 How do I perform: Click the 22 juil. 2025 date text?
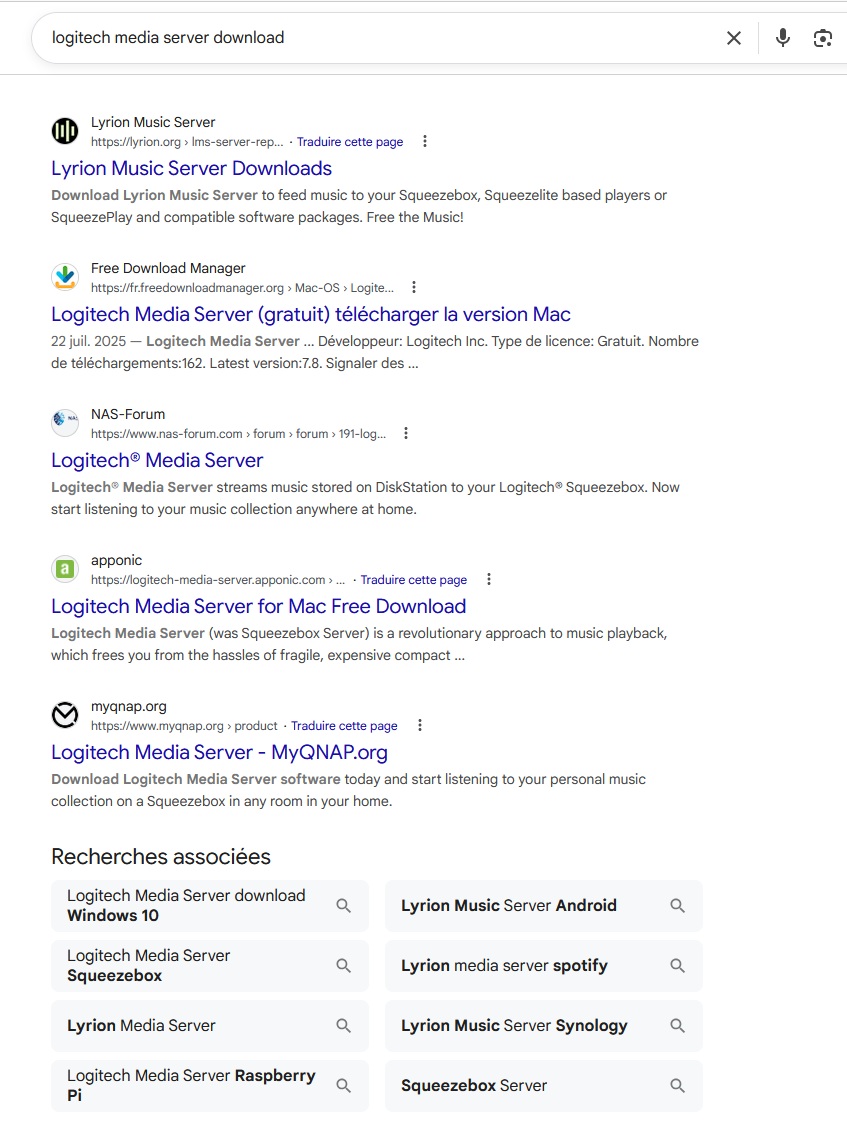pos(89,342)
